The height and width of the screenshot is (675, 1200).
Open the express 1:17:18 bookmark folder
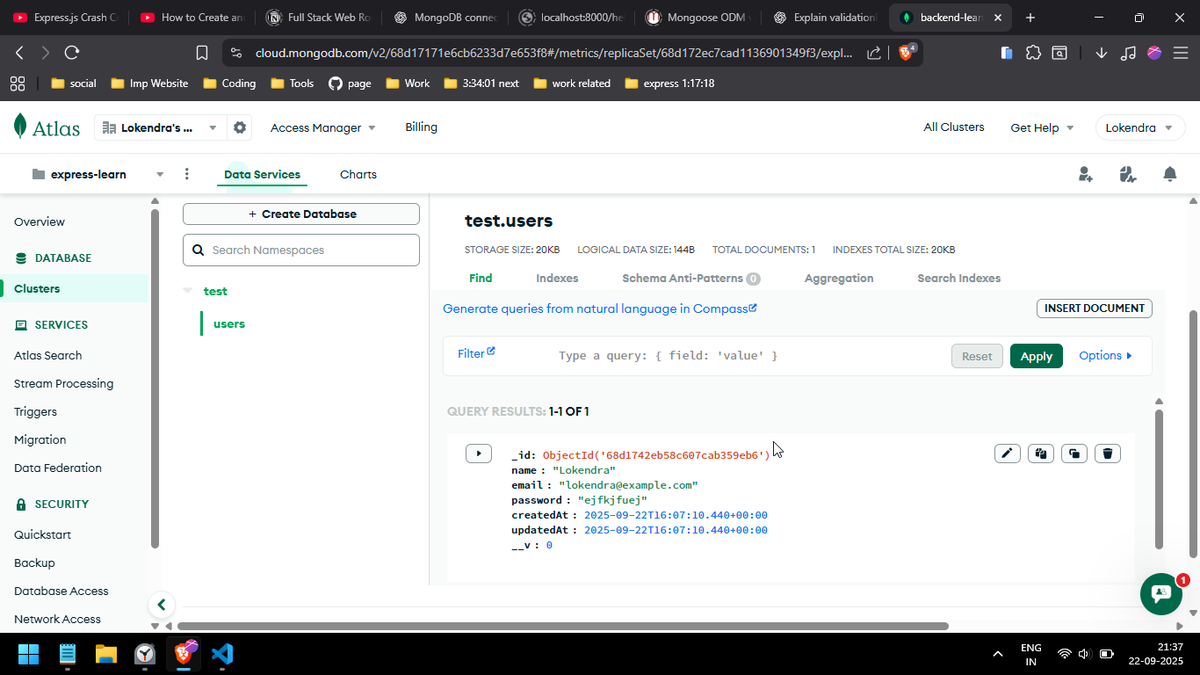[669, 83]
